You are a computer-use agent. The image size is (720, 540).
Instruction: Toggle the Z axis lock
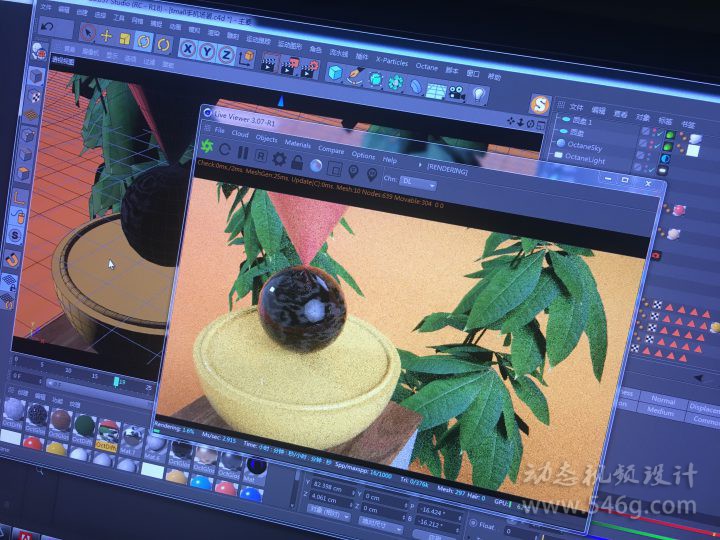(226, 53)
